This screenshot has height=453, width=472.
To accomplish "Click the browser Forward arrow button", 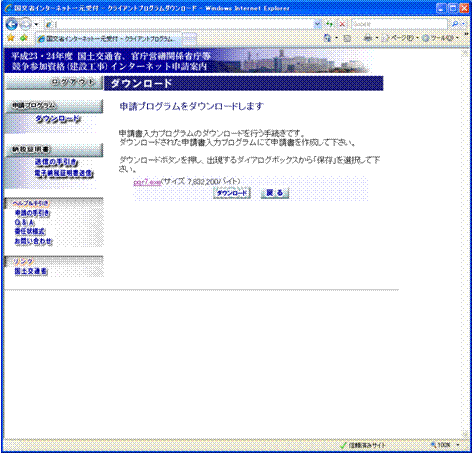I will [26, 24].
